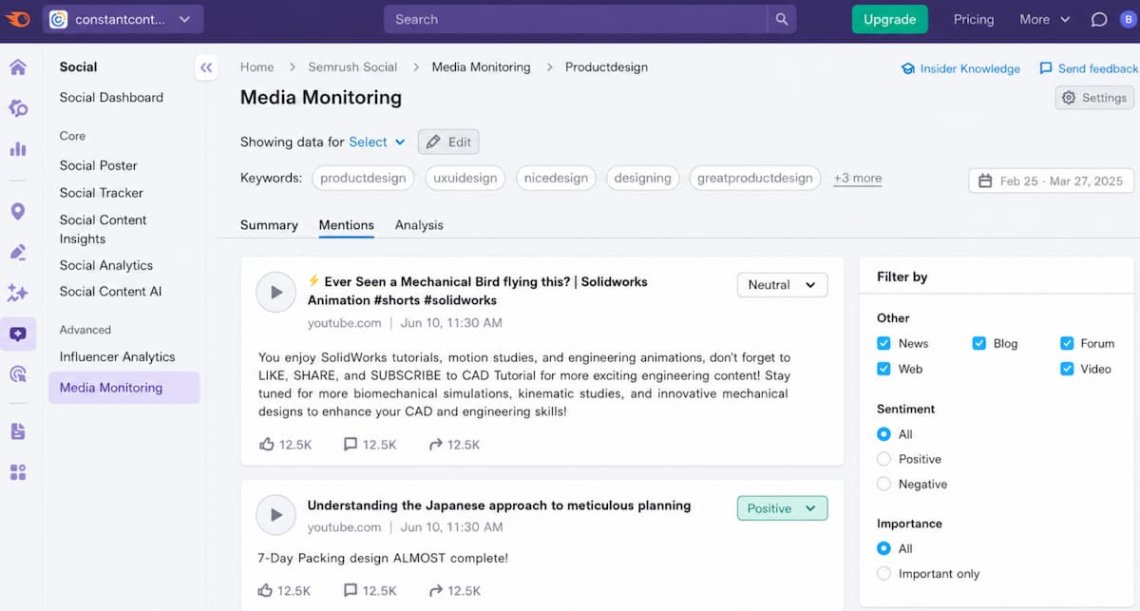
Task: Select Negative sentiment radio button
Action: pos(883,484)
